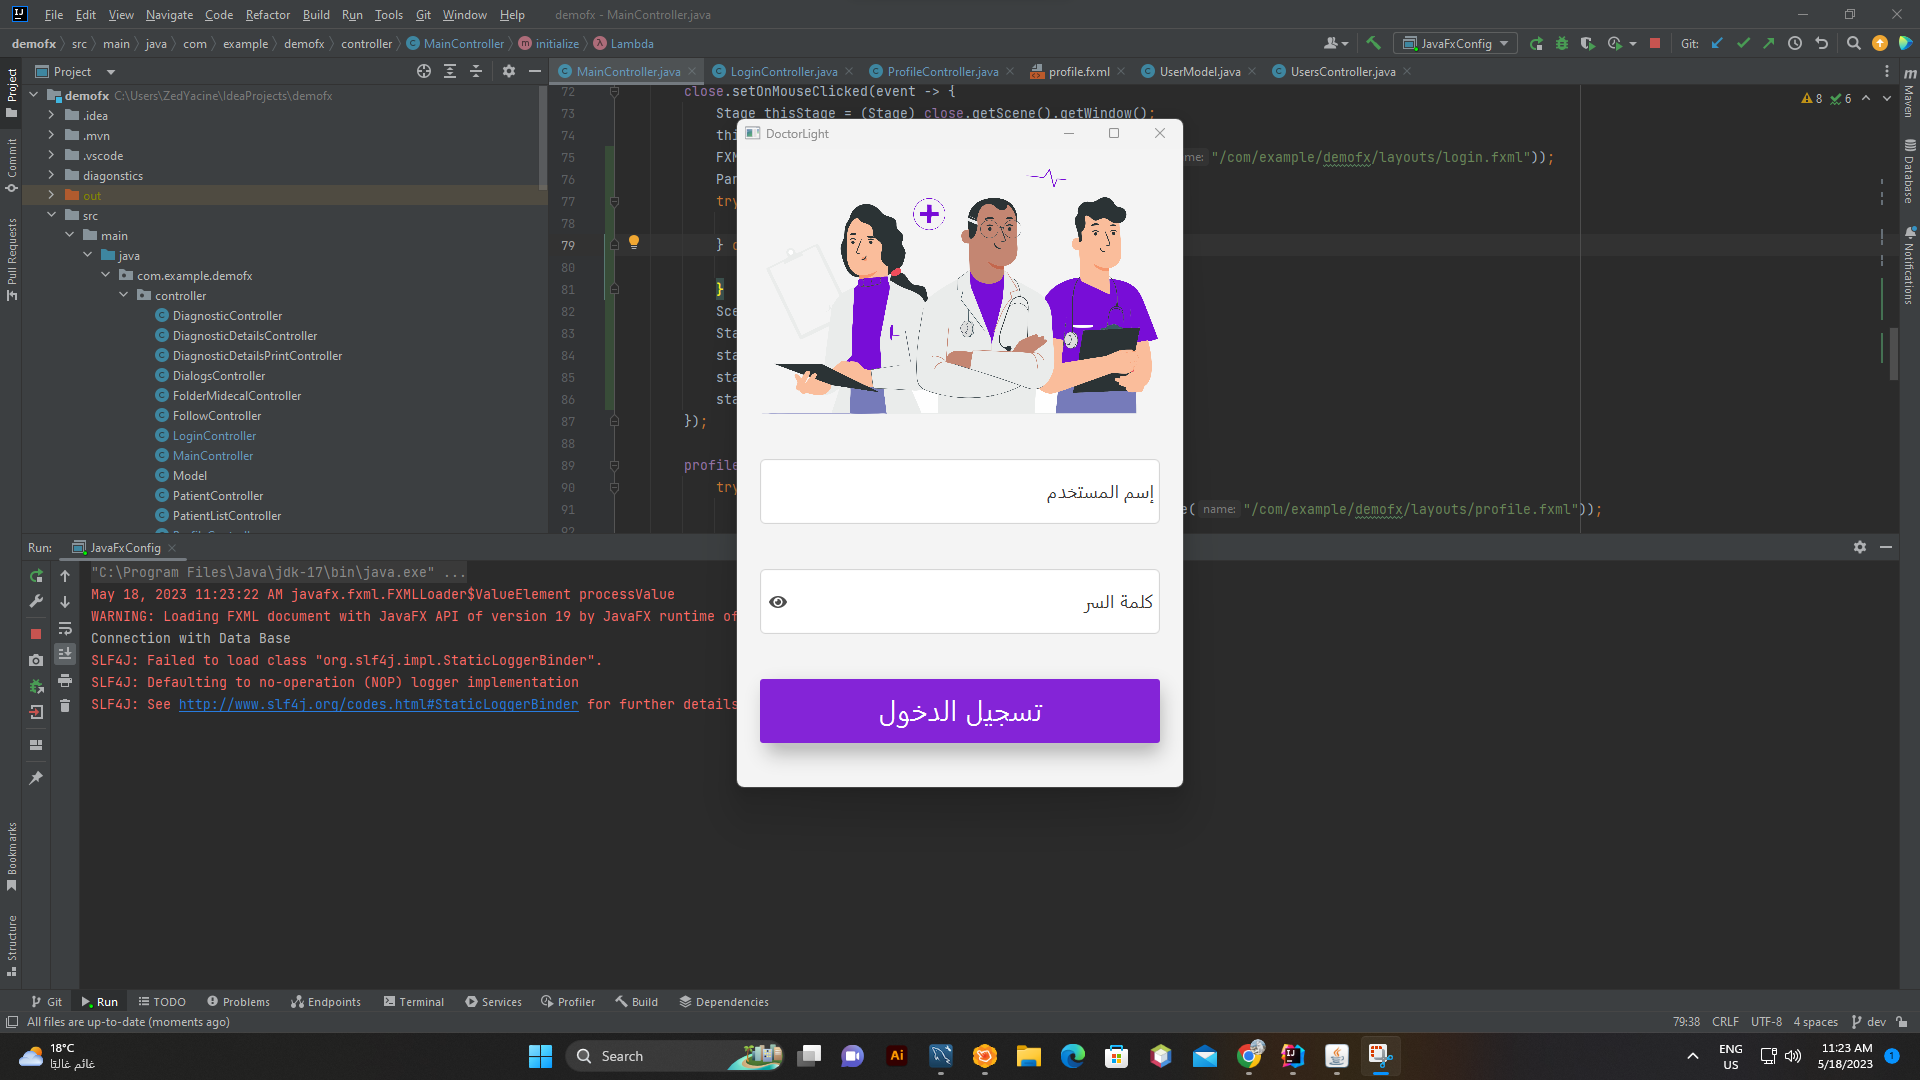Click the Debug bug icon in toolbar
1920x1080 pixels.
pos(1562,44)
